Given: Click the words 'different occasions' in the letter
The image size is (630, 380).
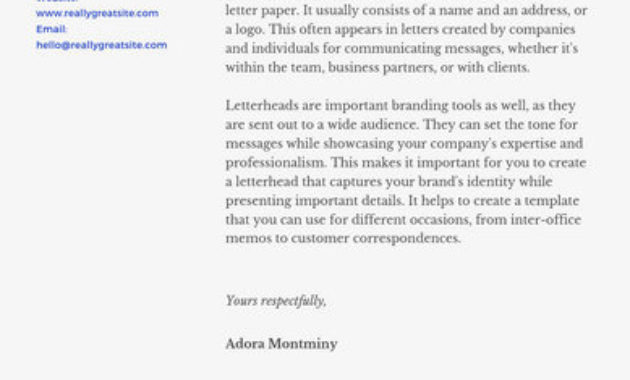Looking at the screenshot, I should 410,220.
